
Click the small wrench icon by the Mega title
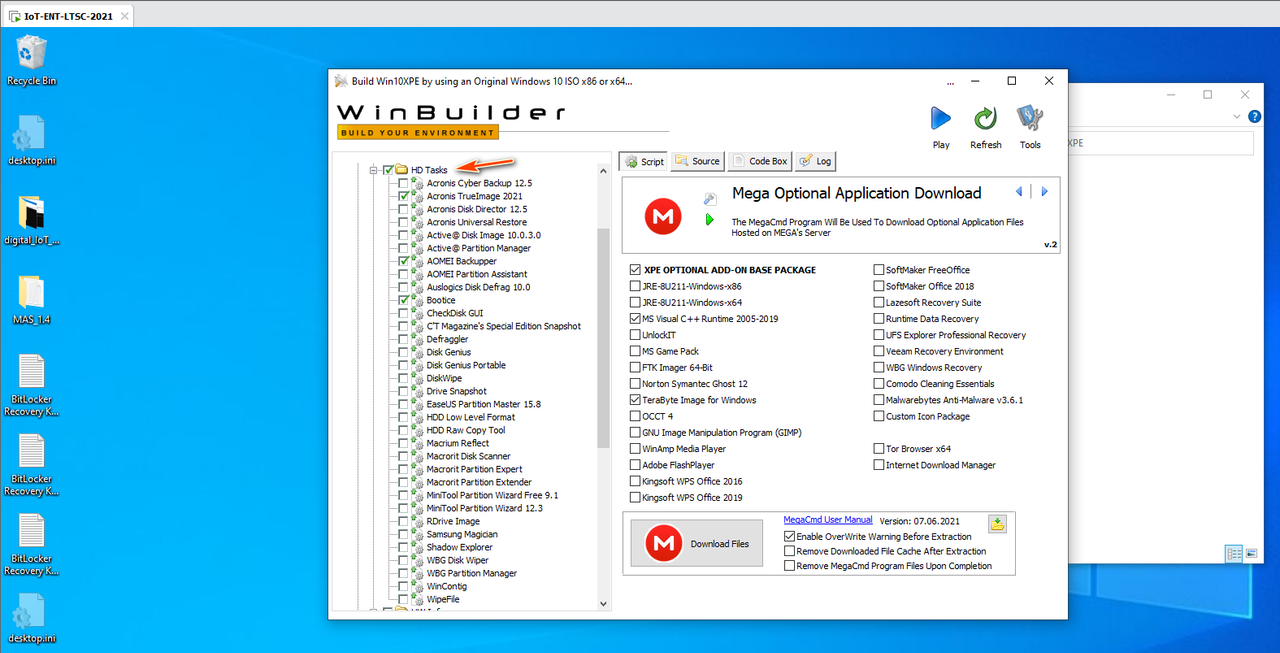click(x=710, y=200)
